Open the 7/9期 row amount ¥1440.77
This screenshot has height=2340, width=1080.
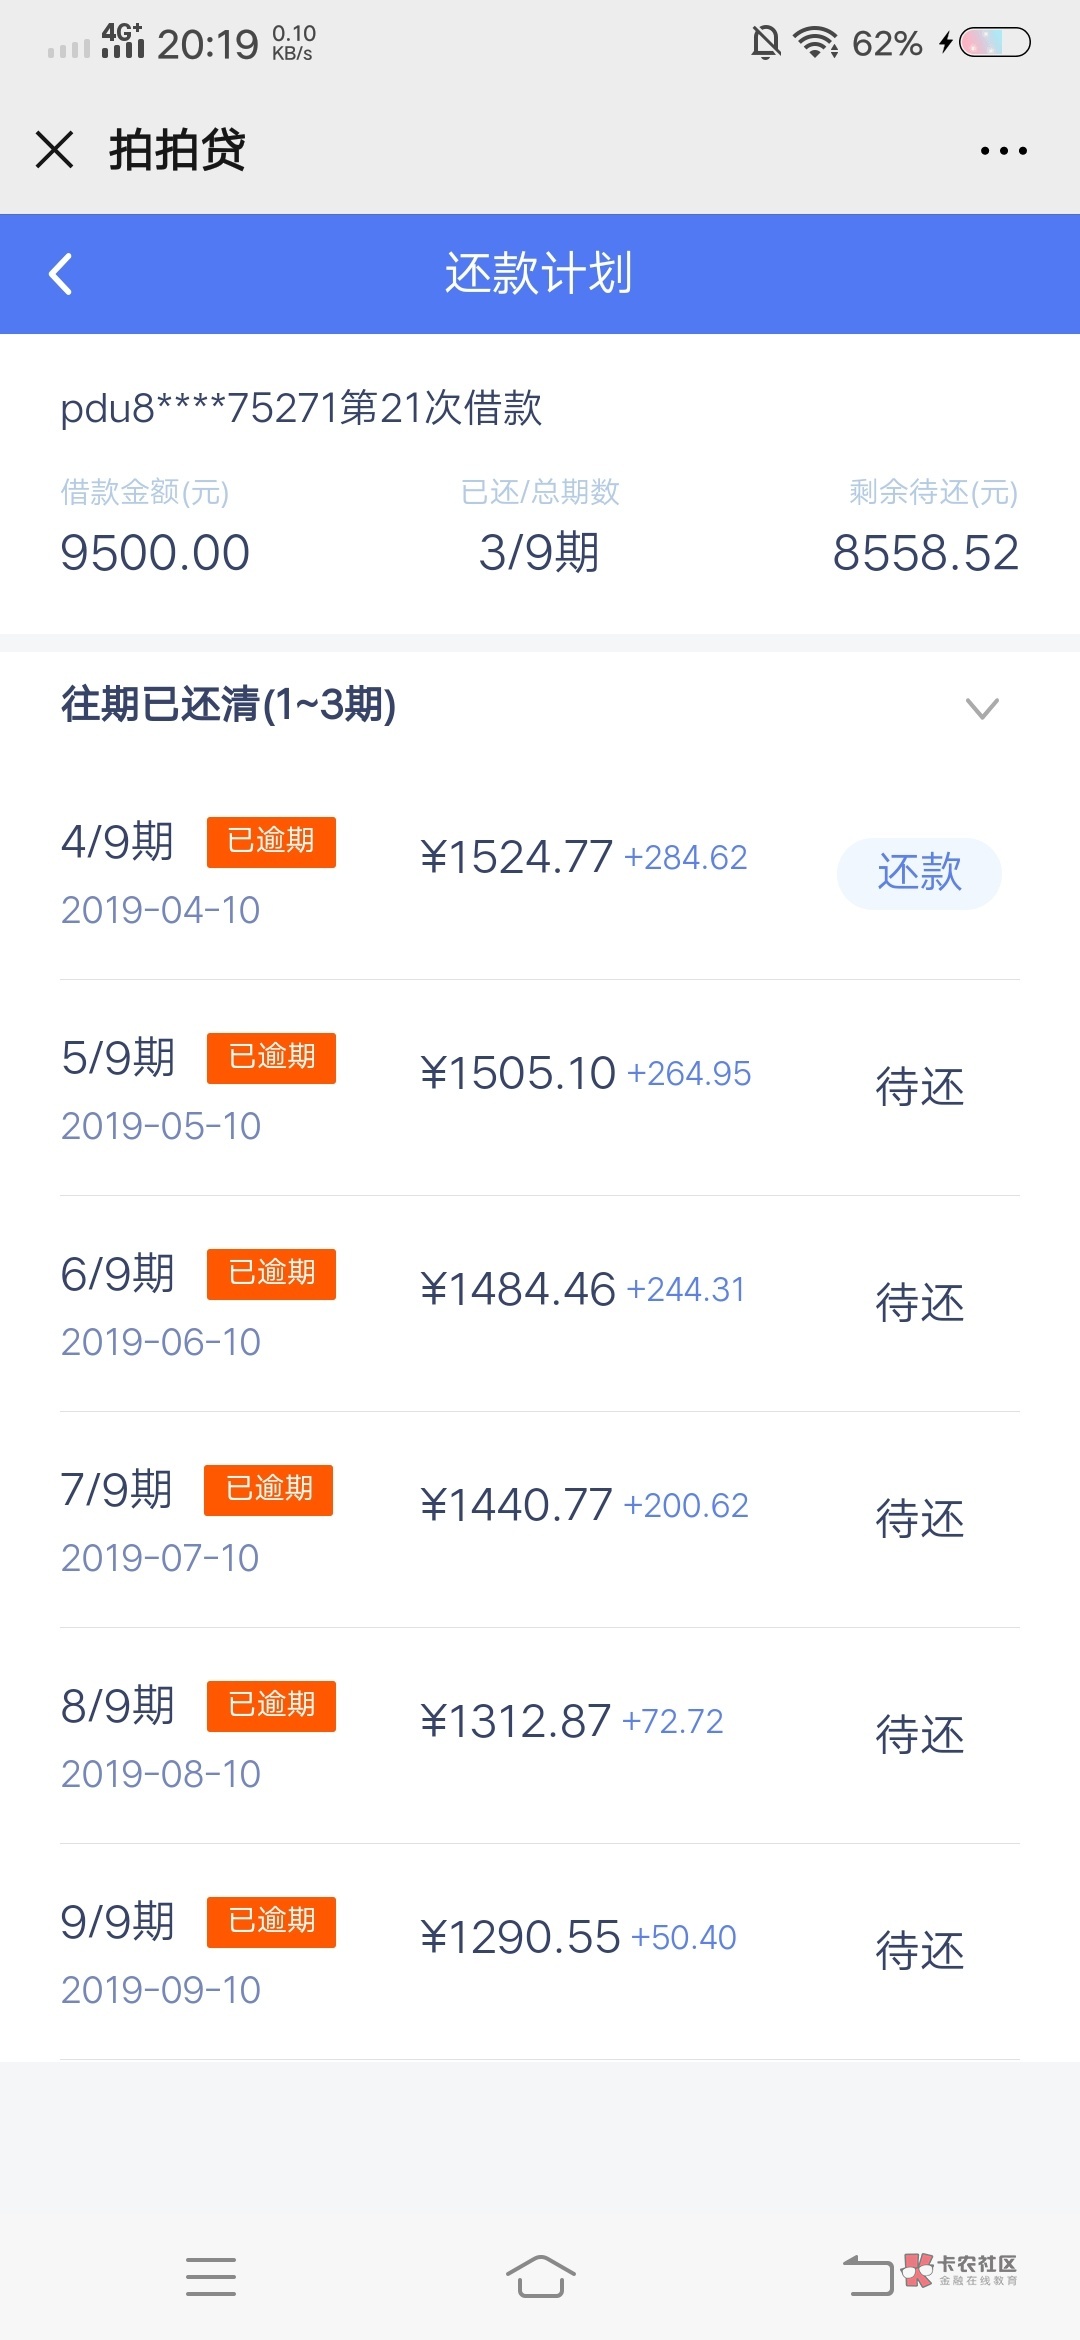pyautogui.click(x=516, y=1505)
